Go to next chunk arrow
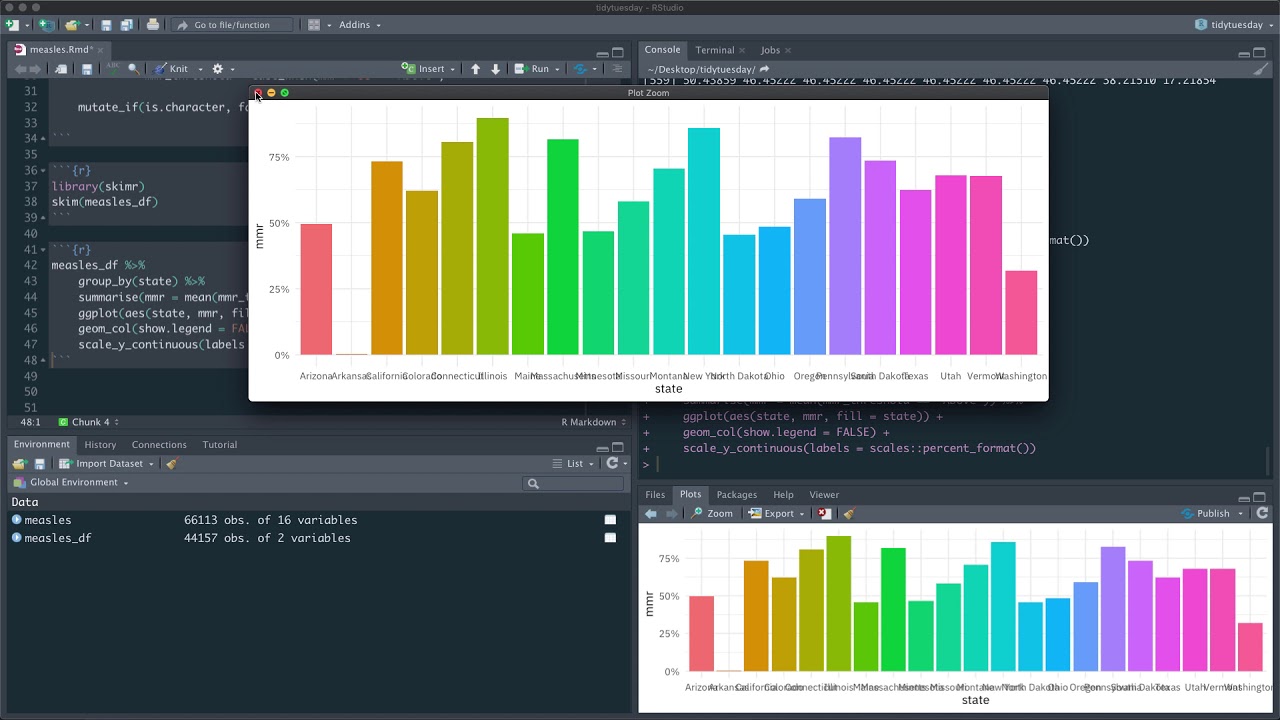Image resolution: width=1280 pixels, height=720 pixels. [495, 69]
